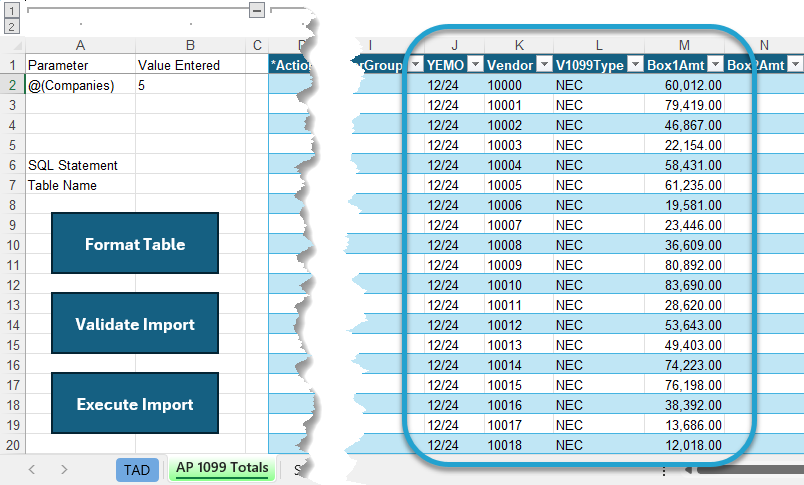Select column A header

[81, 45]
